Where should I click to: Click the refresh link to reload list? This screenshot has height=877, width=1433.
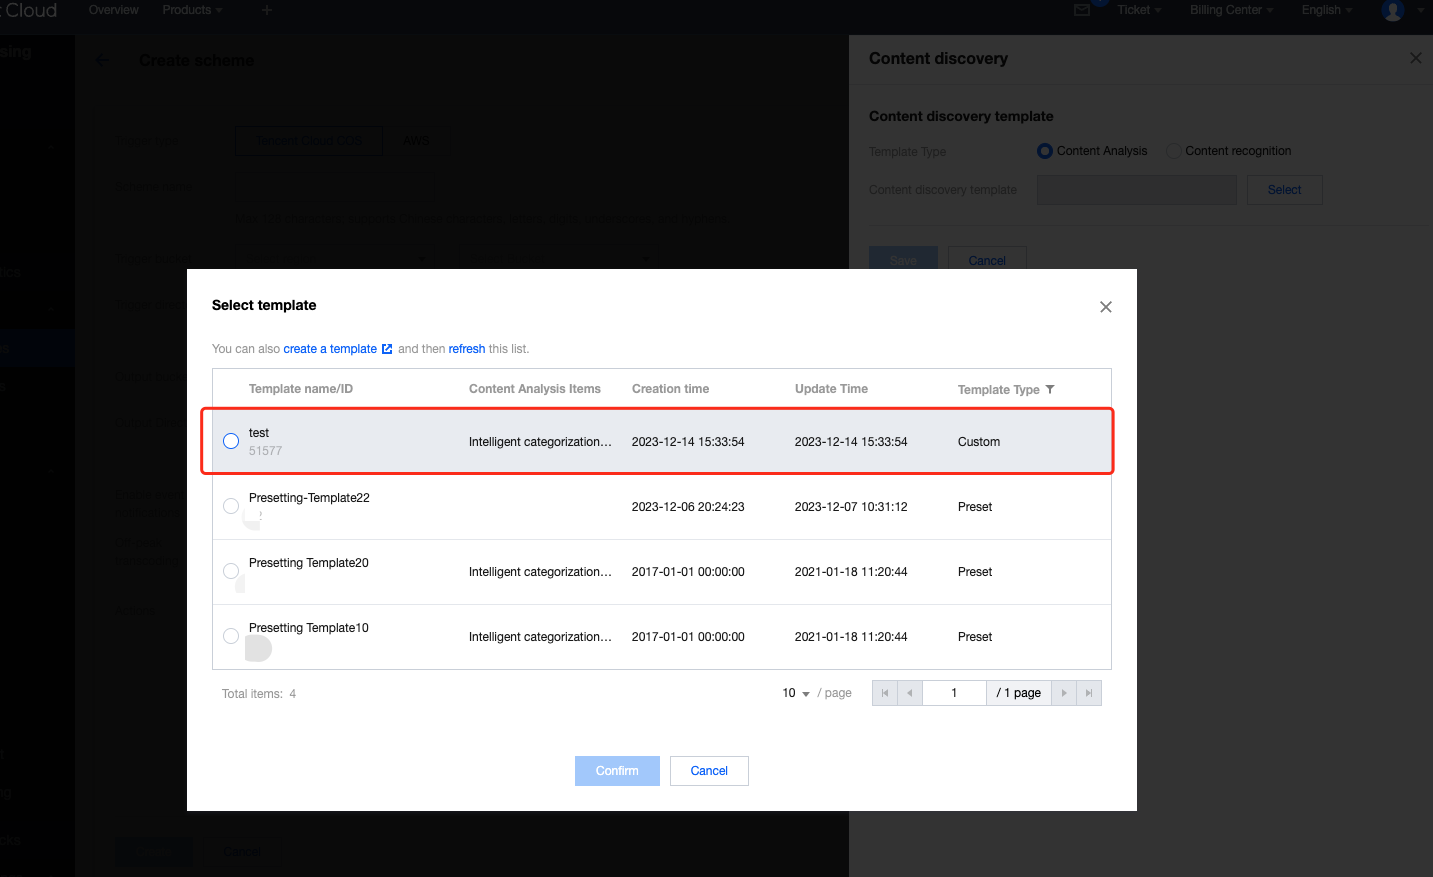click(x=466, y=349)
